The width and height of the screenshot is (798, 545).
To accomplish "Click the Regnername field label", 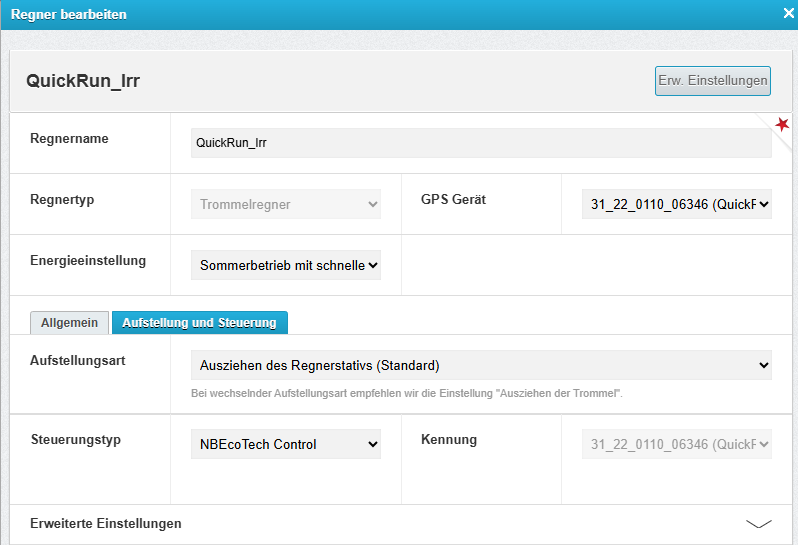I will (x=69, y=138).
